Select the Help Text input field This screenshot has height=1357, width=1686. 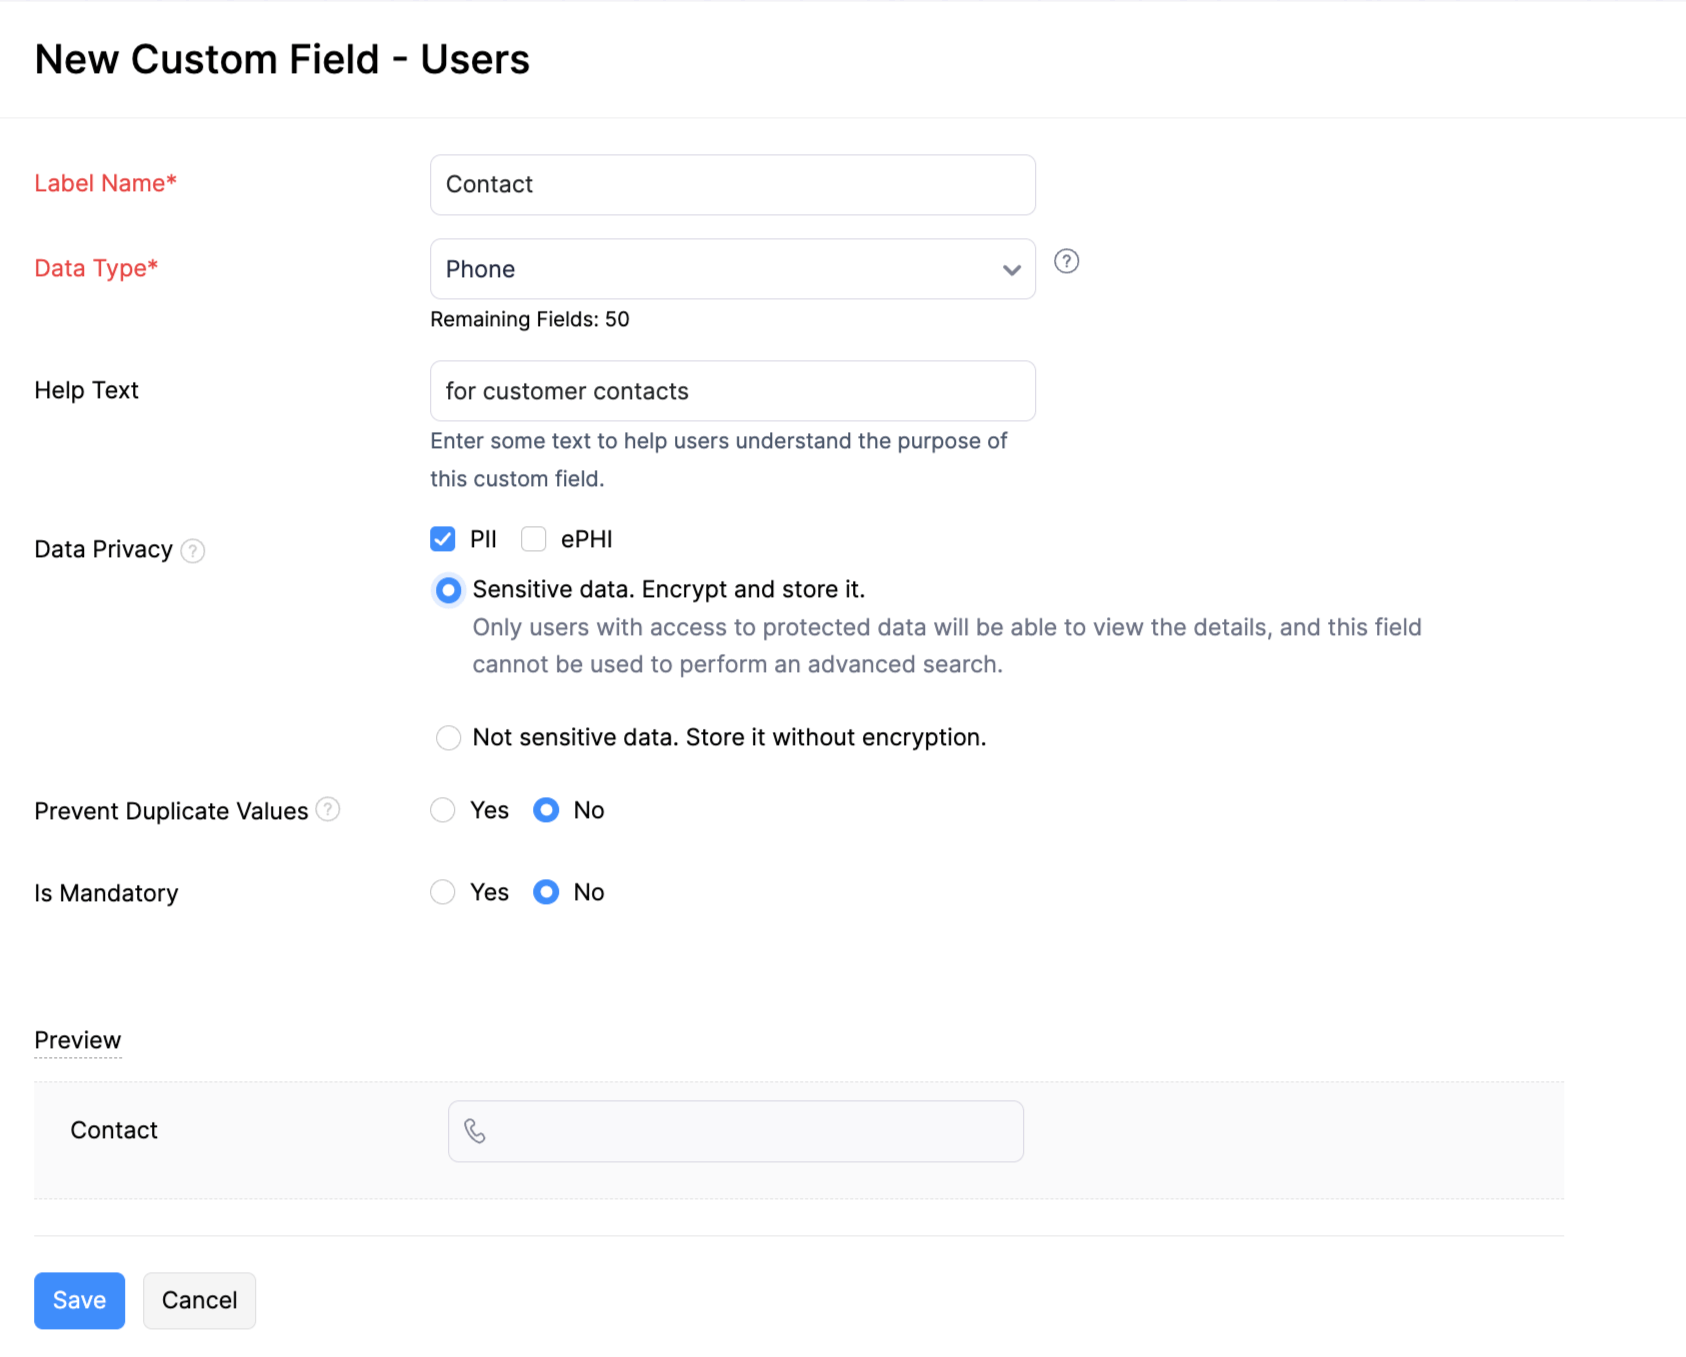(732, 391)
